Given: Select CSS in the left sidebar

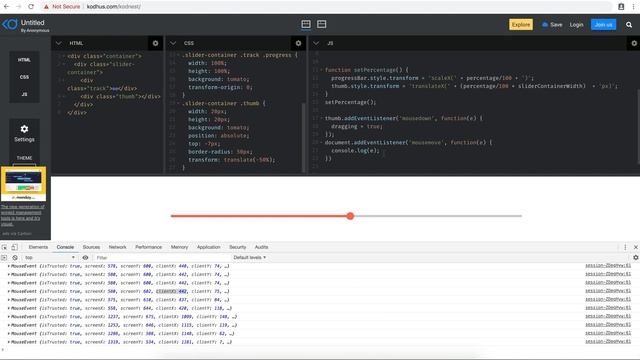Looking at the screenshot, I should coord(24,77).
